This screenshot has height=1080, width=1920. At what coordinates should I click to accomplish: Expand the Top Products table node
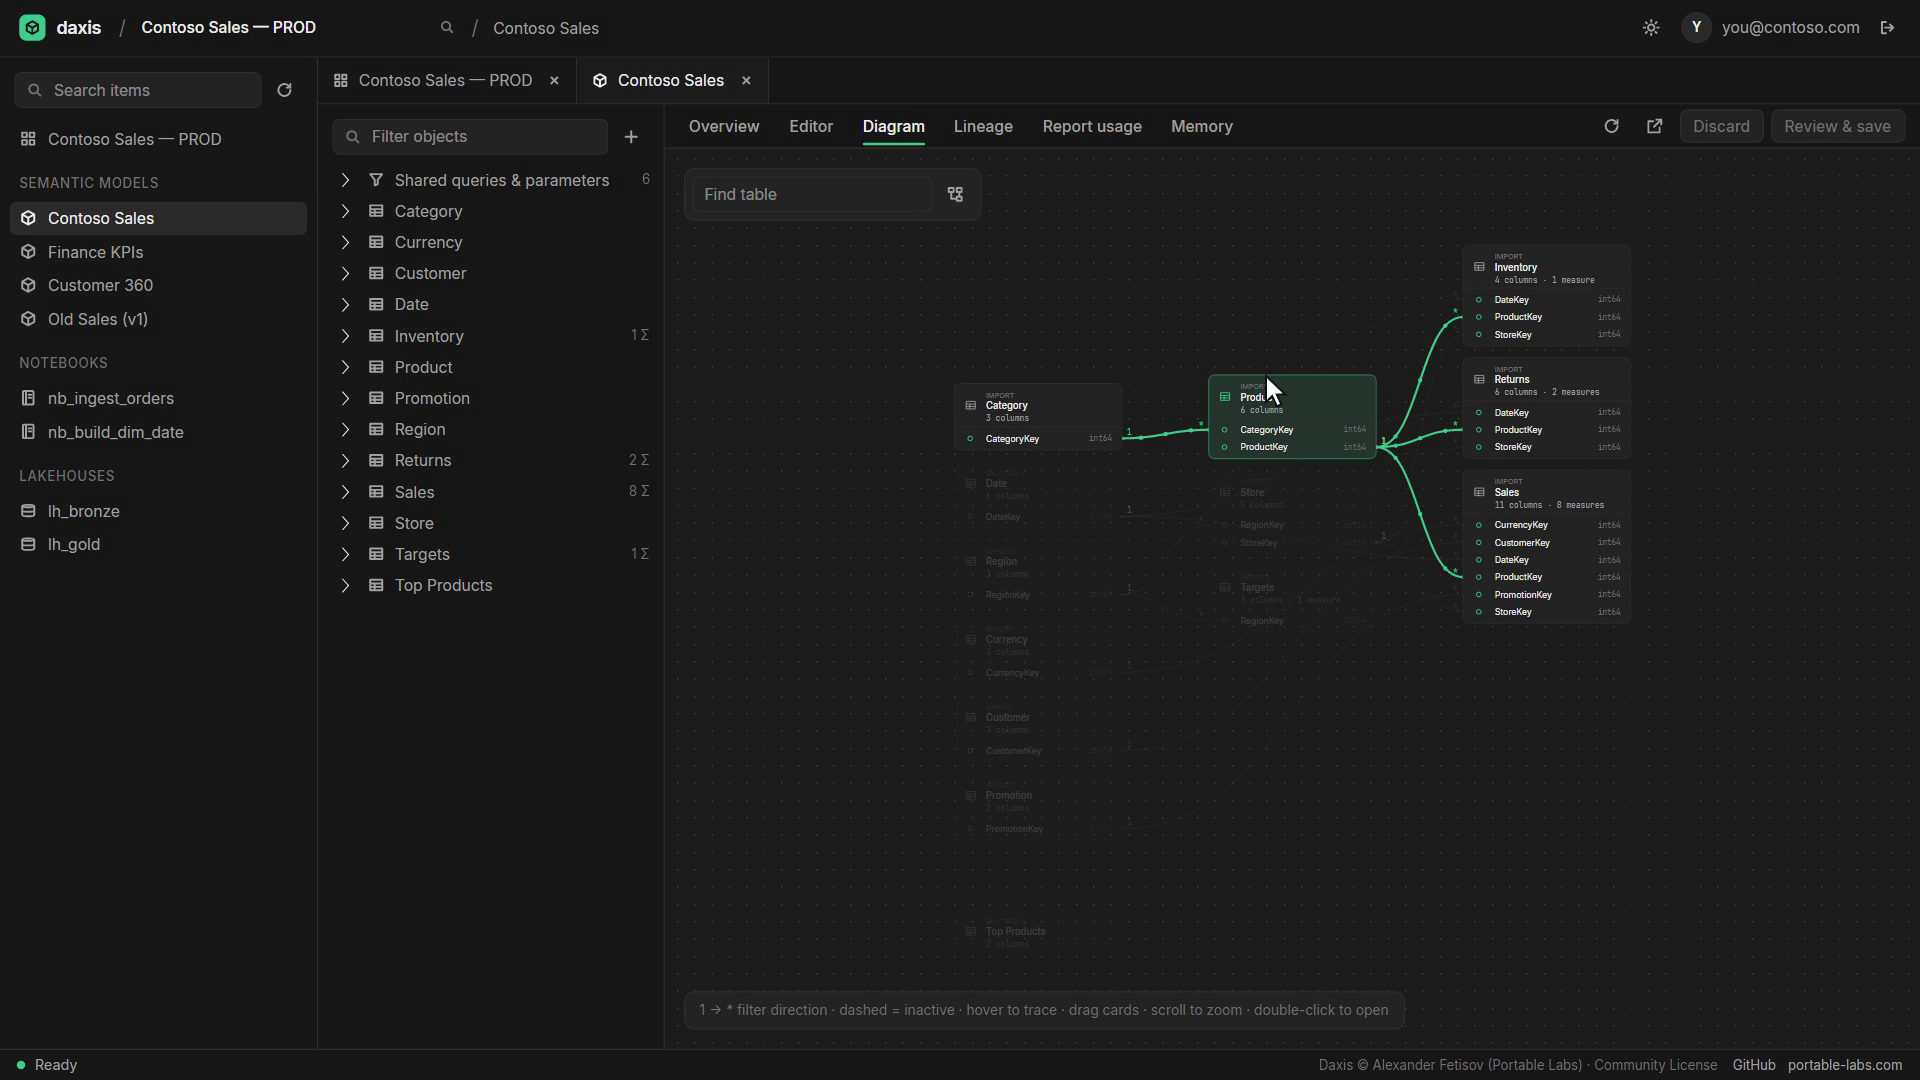pos(345,585)
